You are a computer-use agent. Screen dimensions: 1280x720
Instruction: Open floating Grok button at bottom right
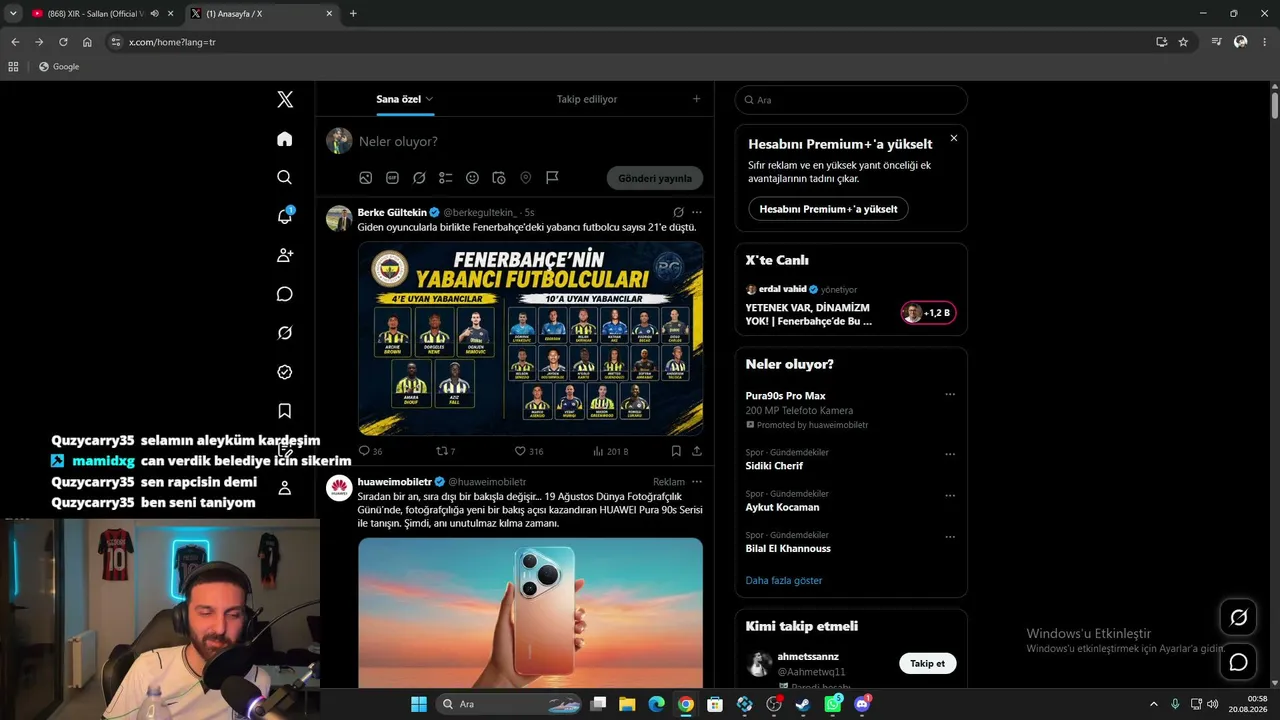pyautogui.click(x=1238, y=618)
